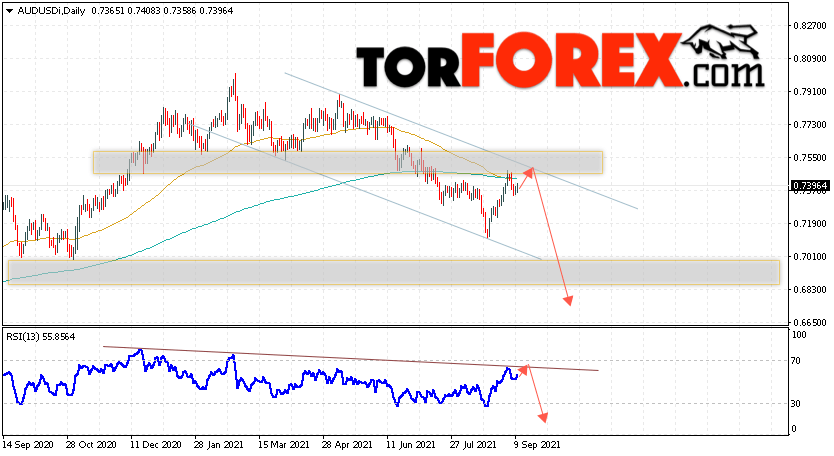Select the brown RSI resistance trendline
The width and height of the screenshot is (834, 456).
(351, 359)
